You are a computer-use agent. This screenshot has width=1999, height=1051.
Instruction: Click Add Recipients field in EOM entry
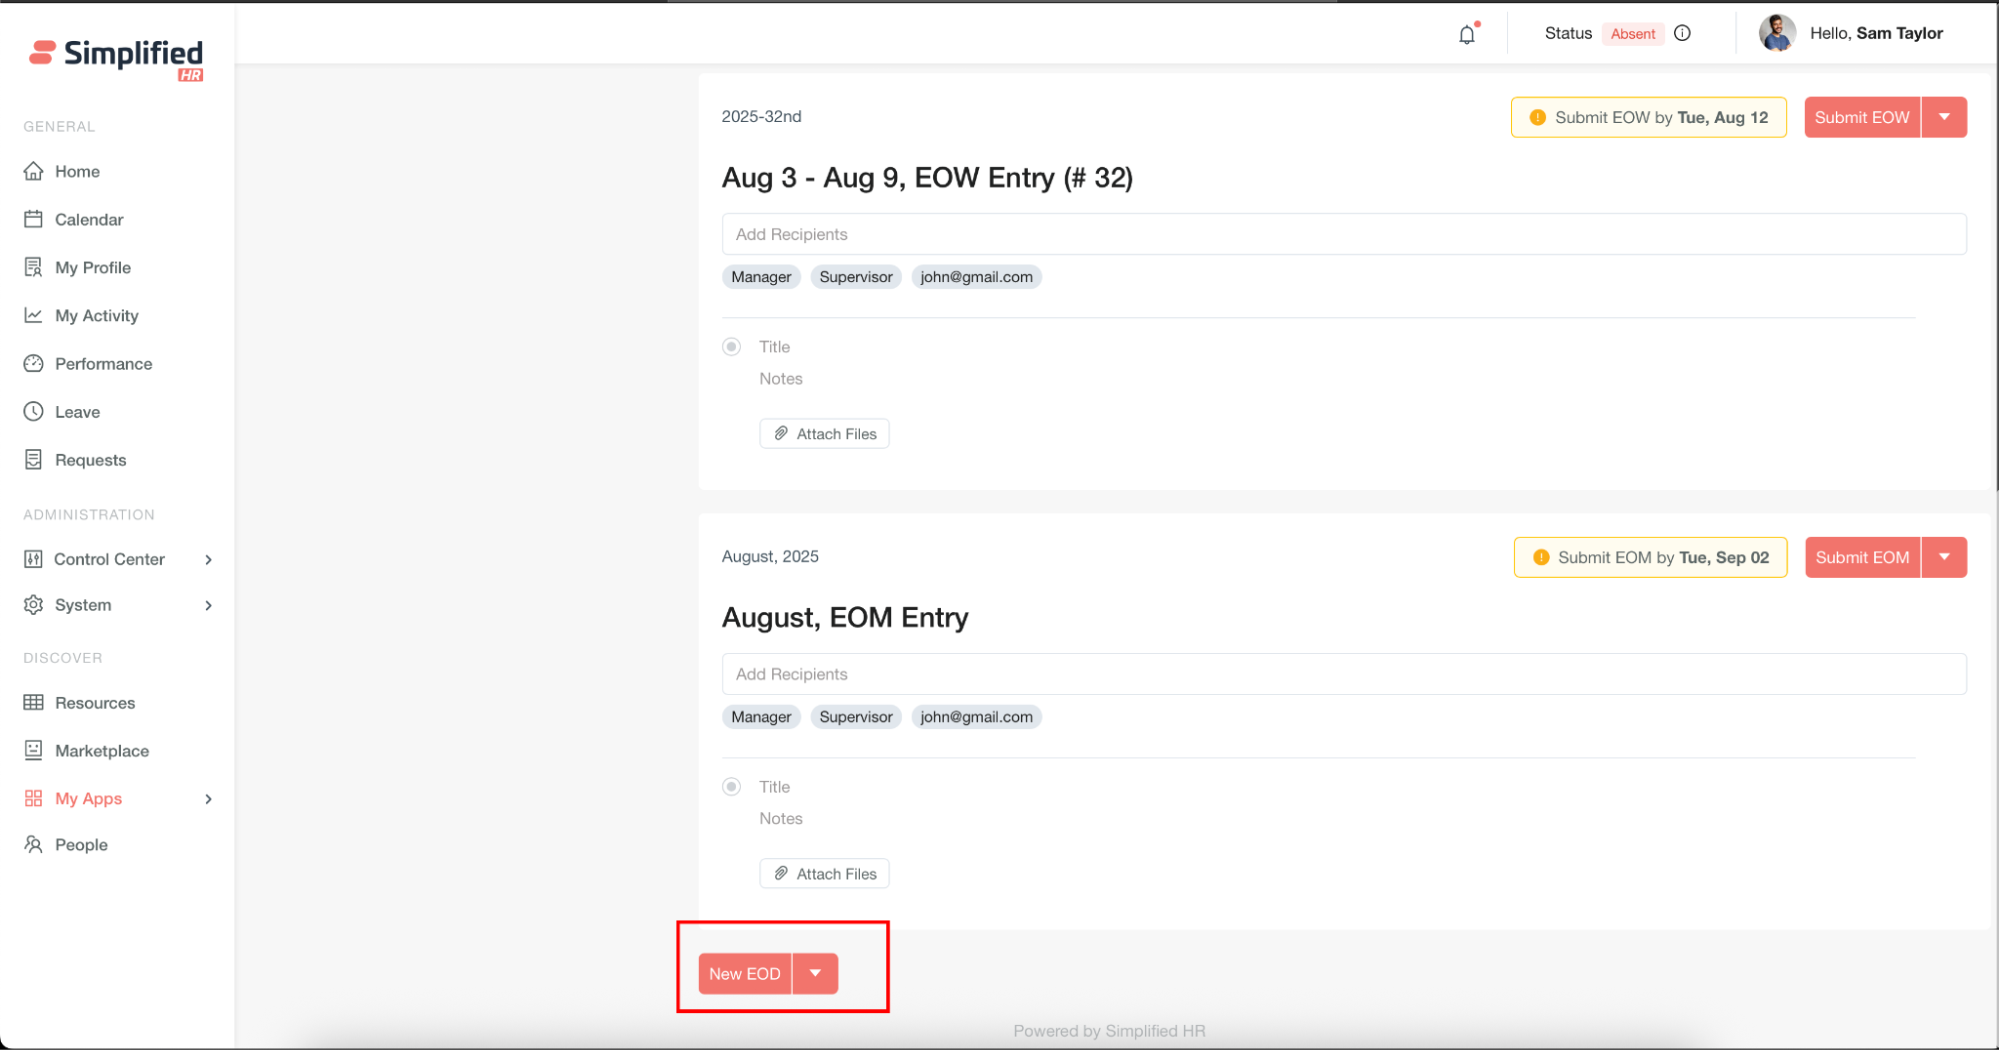point(1343,674)
